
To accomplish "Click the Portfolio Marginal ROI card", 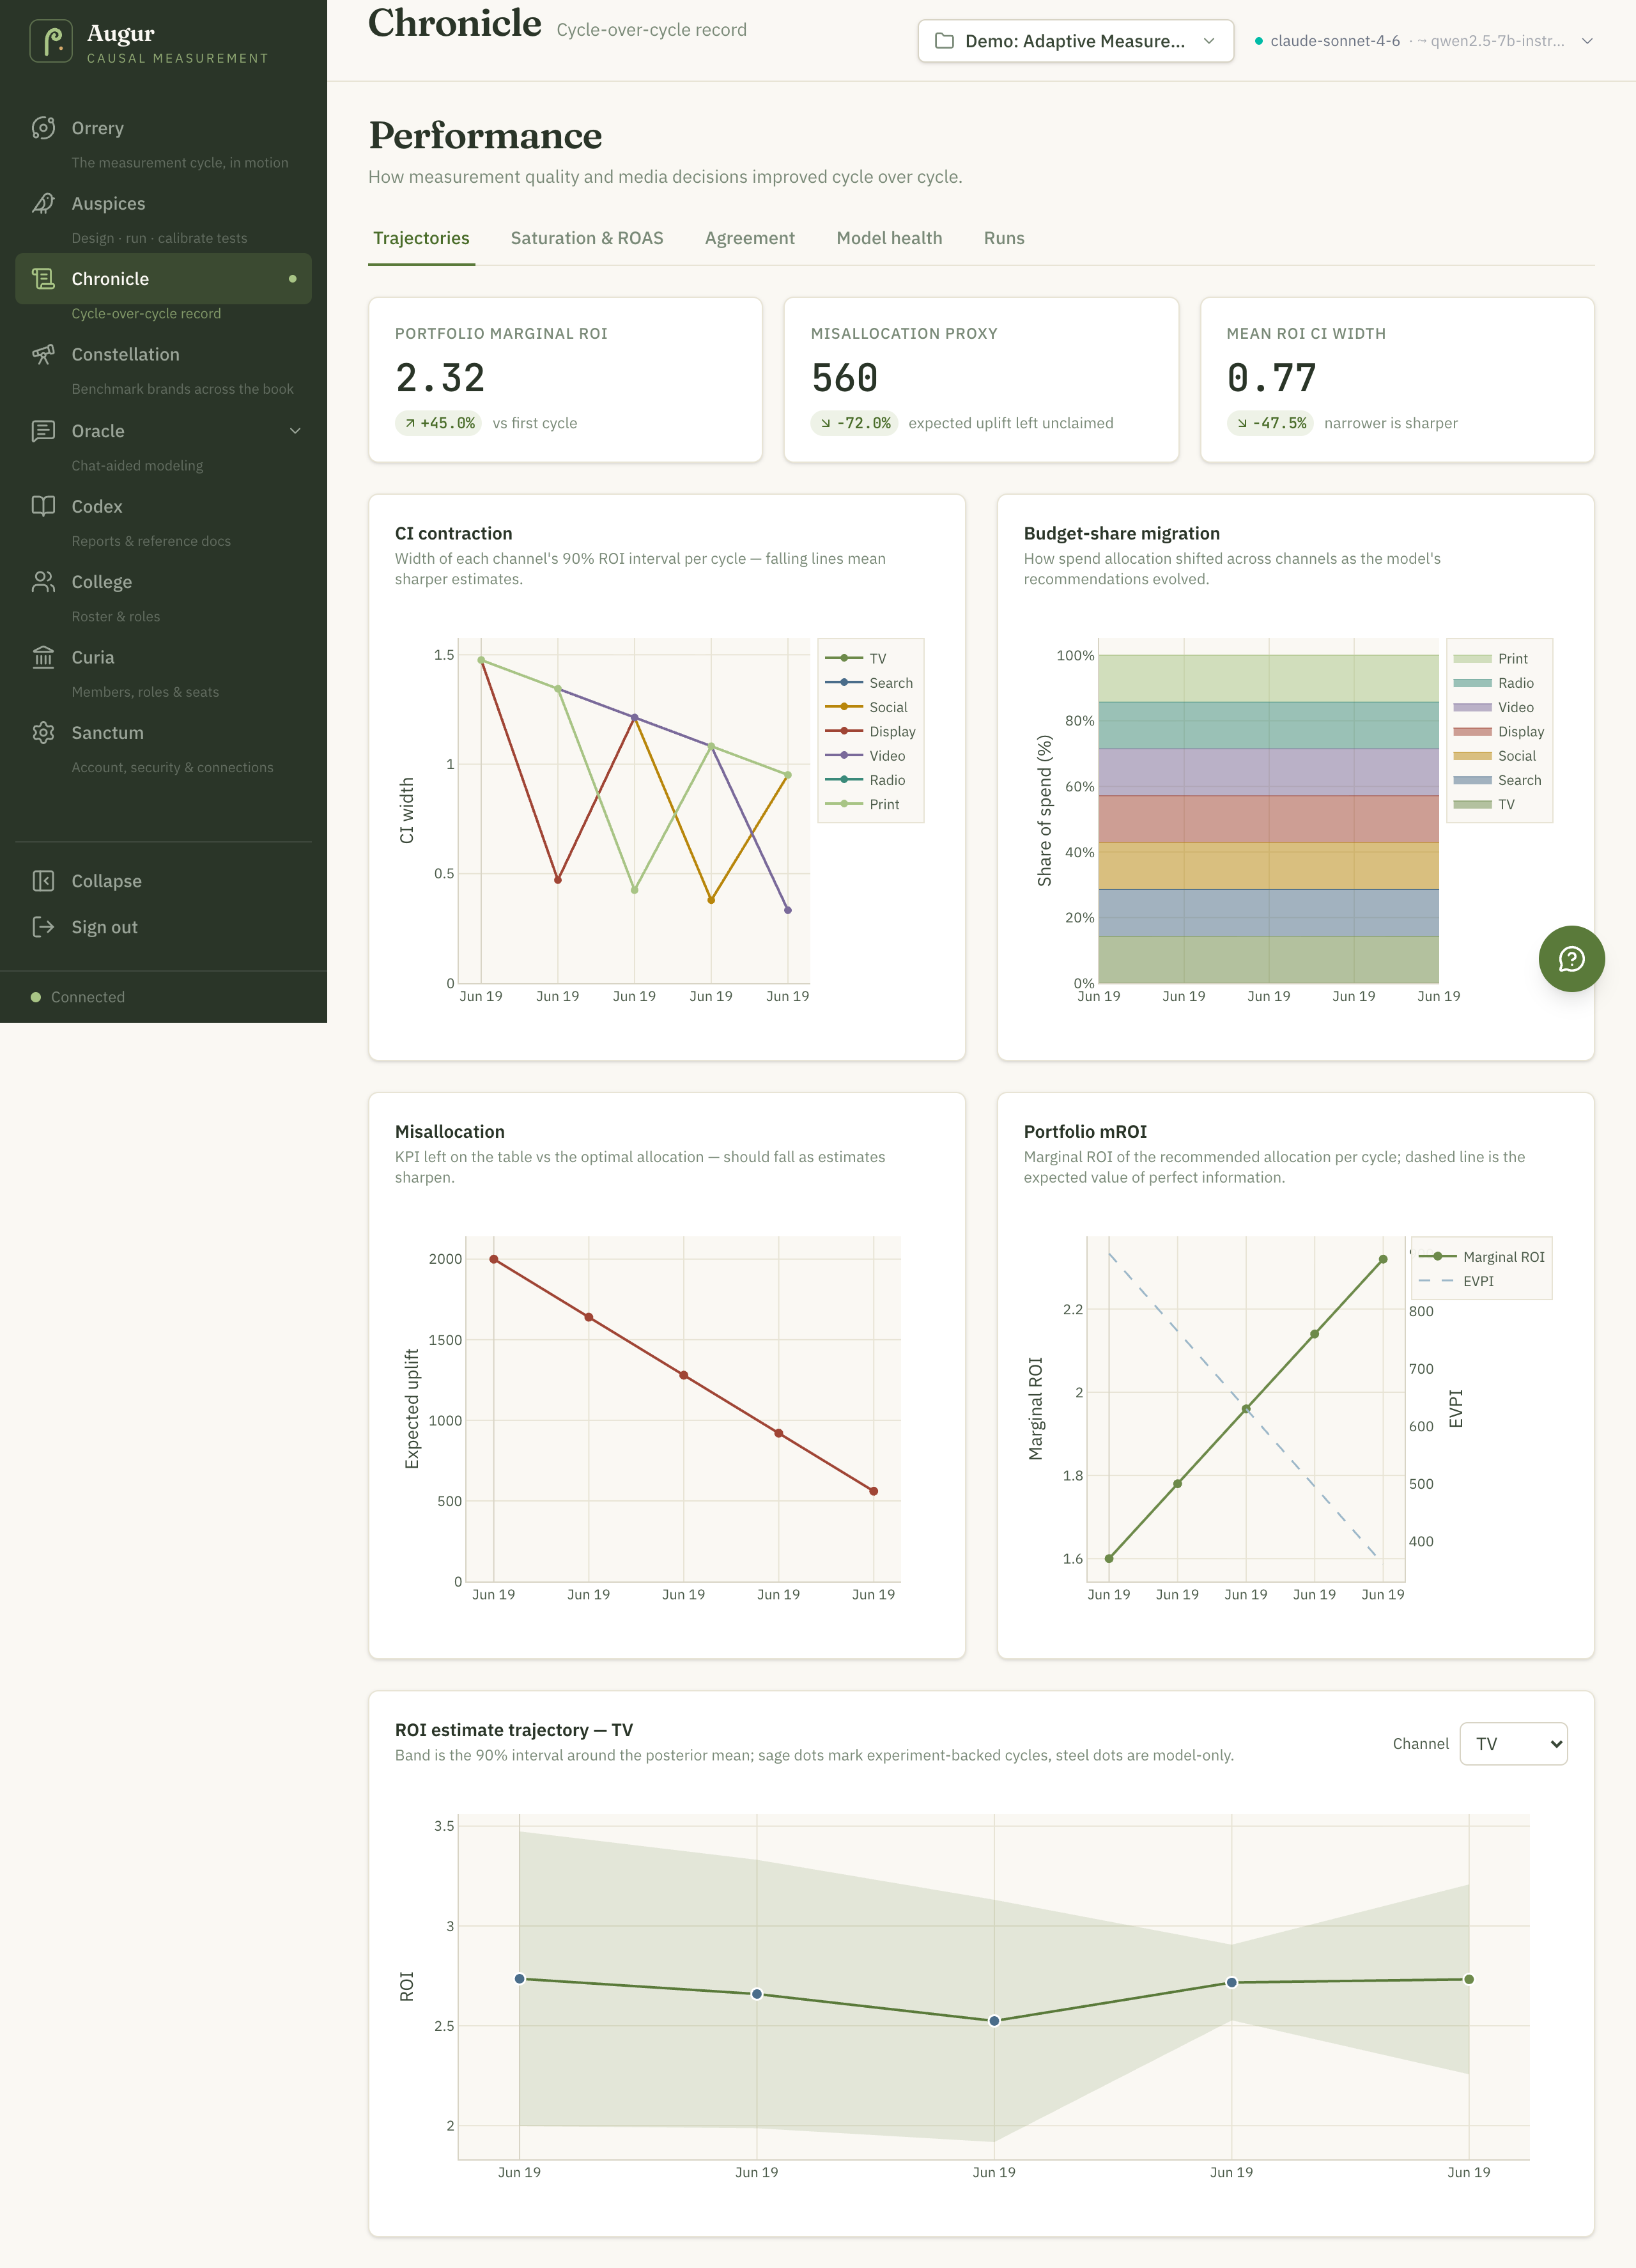I will coord(565,380).
